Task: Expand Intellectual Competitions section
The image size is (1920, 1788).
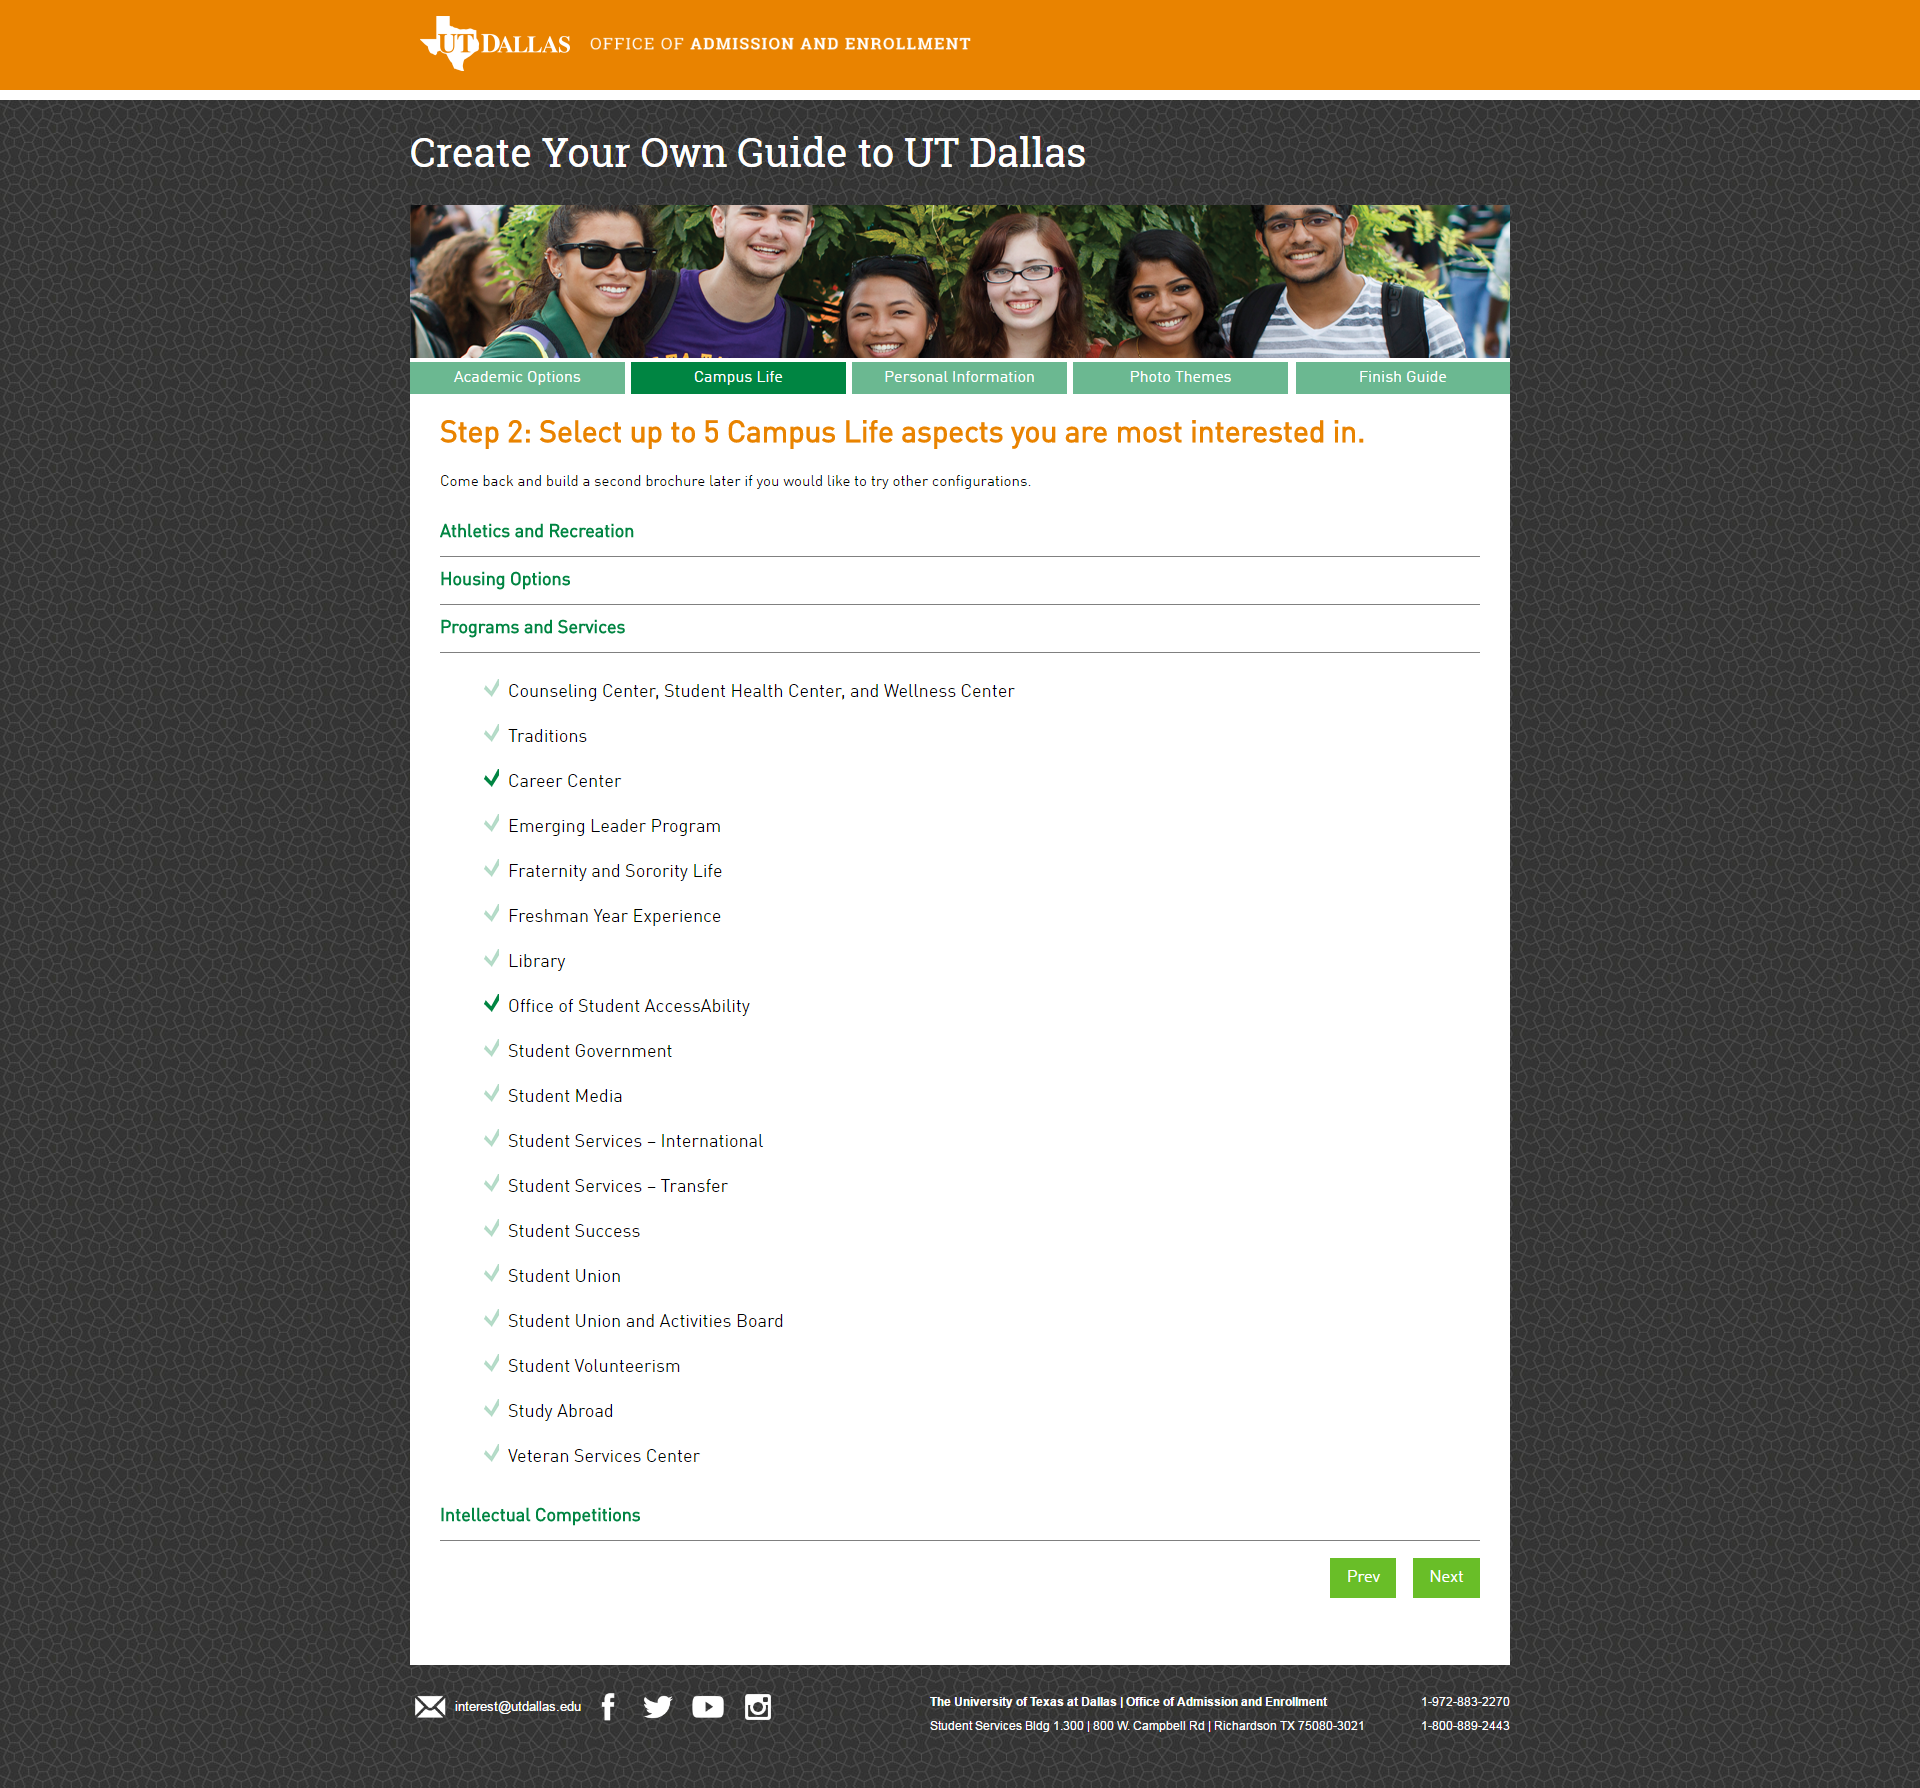Action: point(540,1515)
